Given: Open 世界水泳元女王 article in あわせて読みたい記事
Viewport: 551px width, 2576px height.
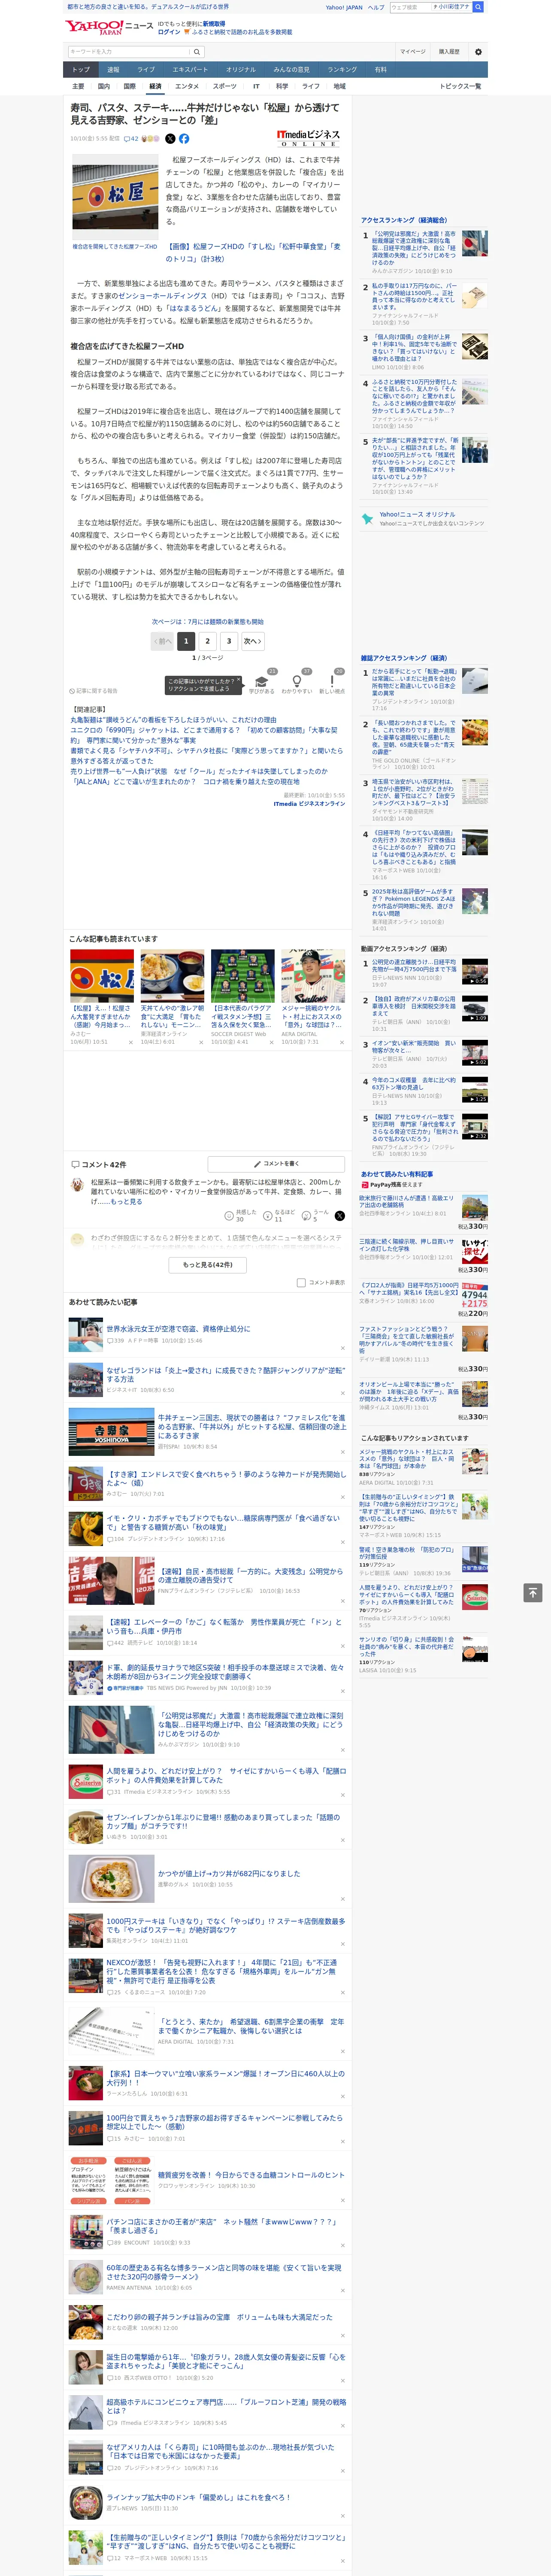Looking at the screenshot, I should pyautogui.click(x=179, y=1329).
